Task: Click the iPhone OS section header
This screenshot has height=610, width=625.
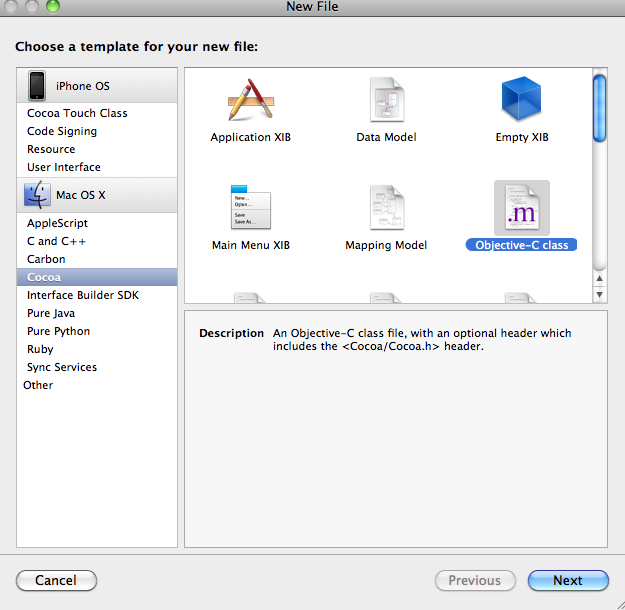Action: (x=97, y=85)
